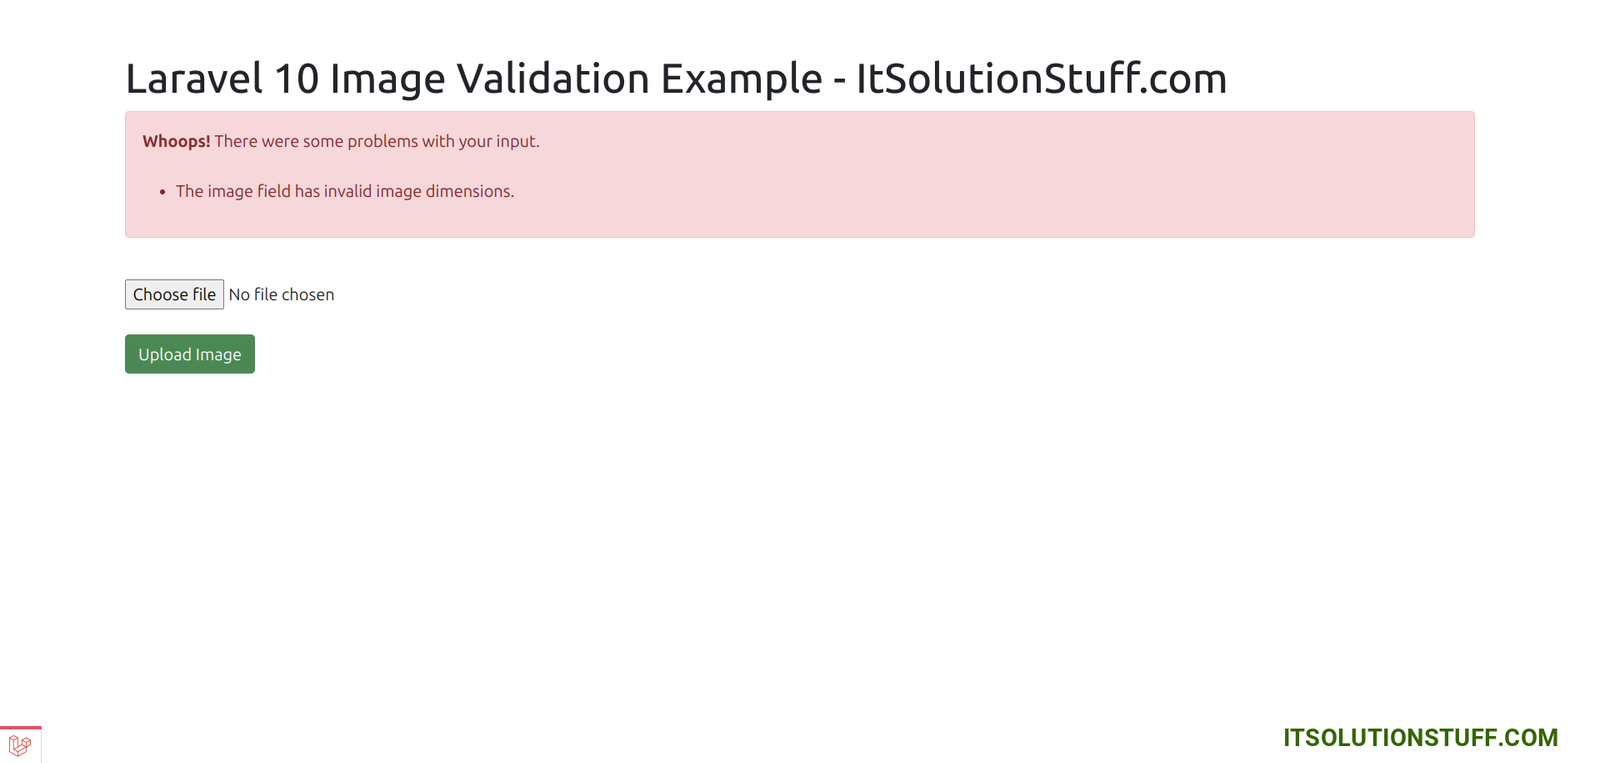Click the bold "Whoops!" text
The image size is (1600, 763).
pos(176,141)
